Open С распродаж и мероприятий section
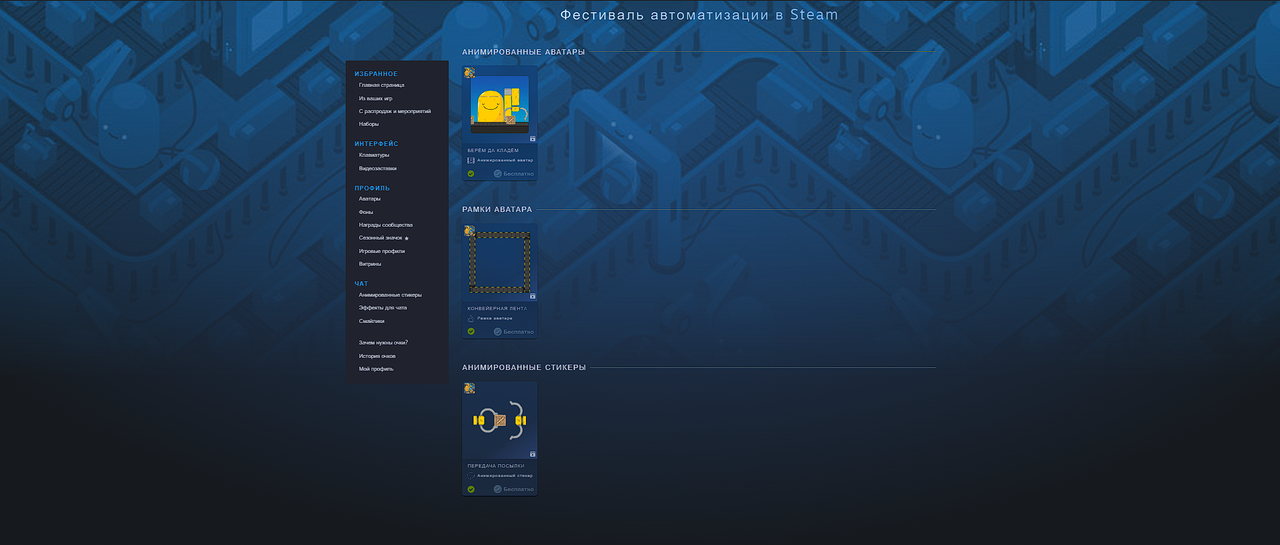 395,111
